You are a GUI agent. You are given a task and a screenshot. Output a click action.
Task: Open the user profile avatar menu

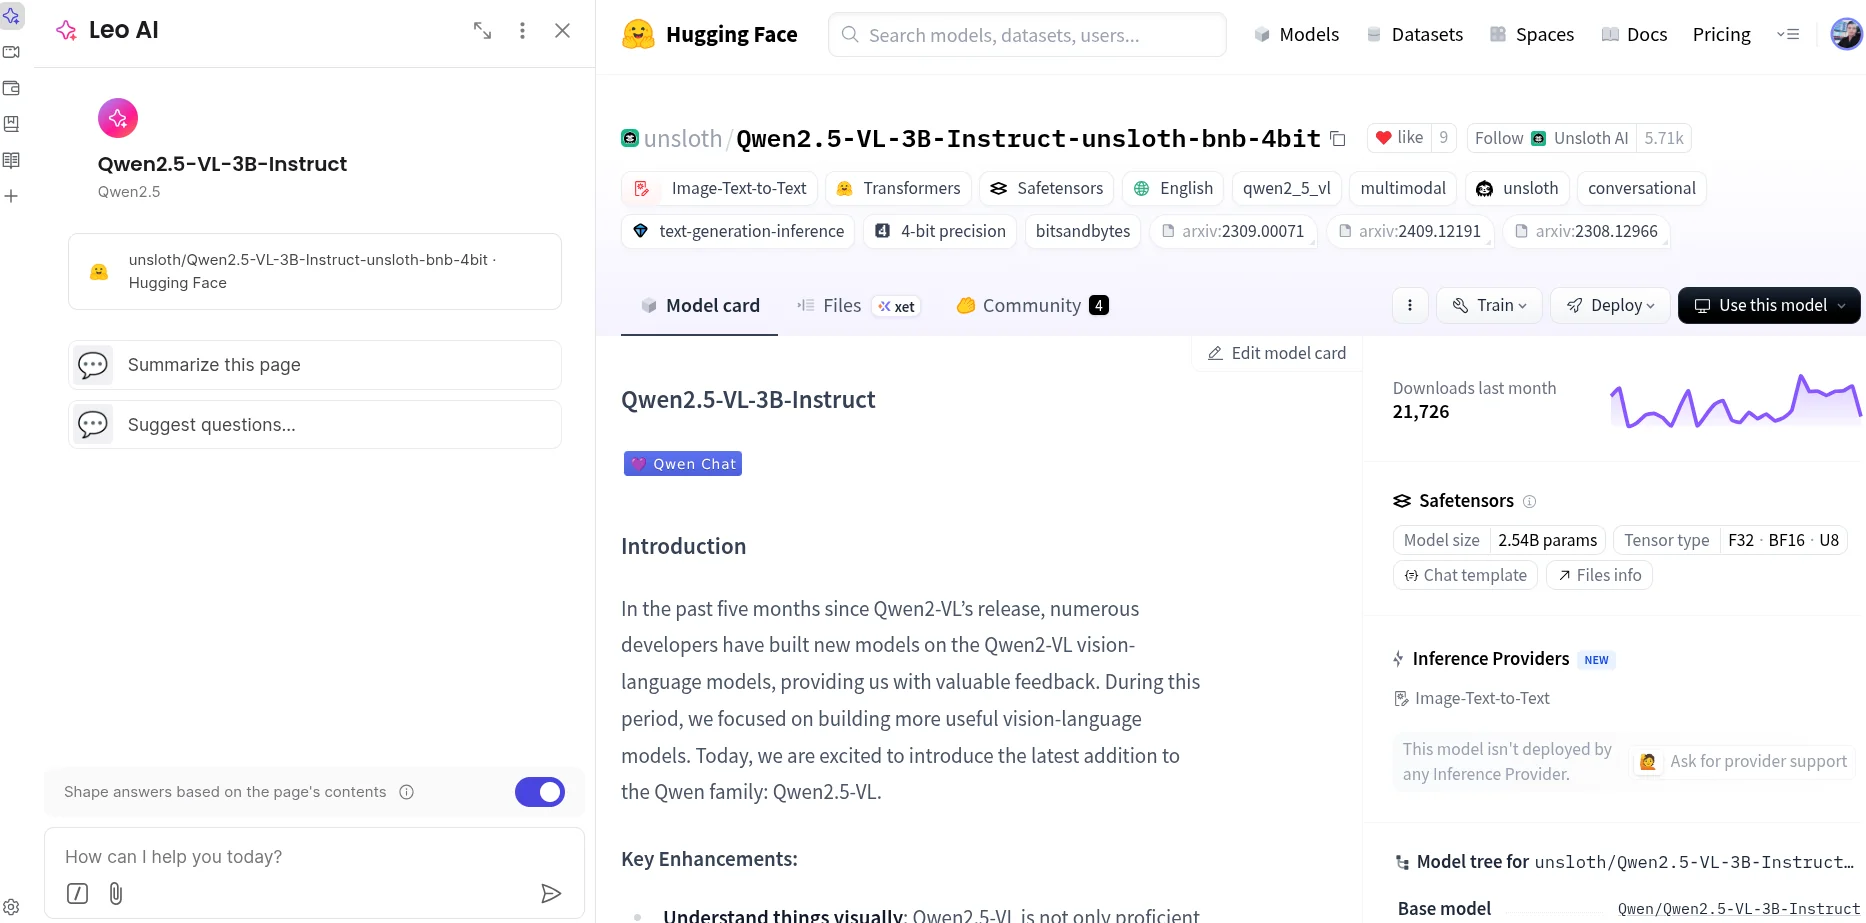pyautogui.click(x=1846, y=34)
